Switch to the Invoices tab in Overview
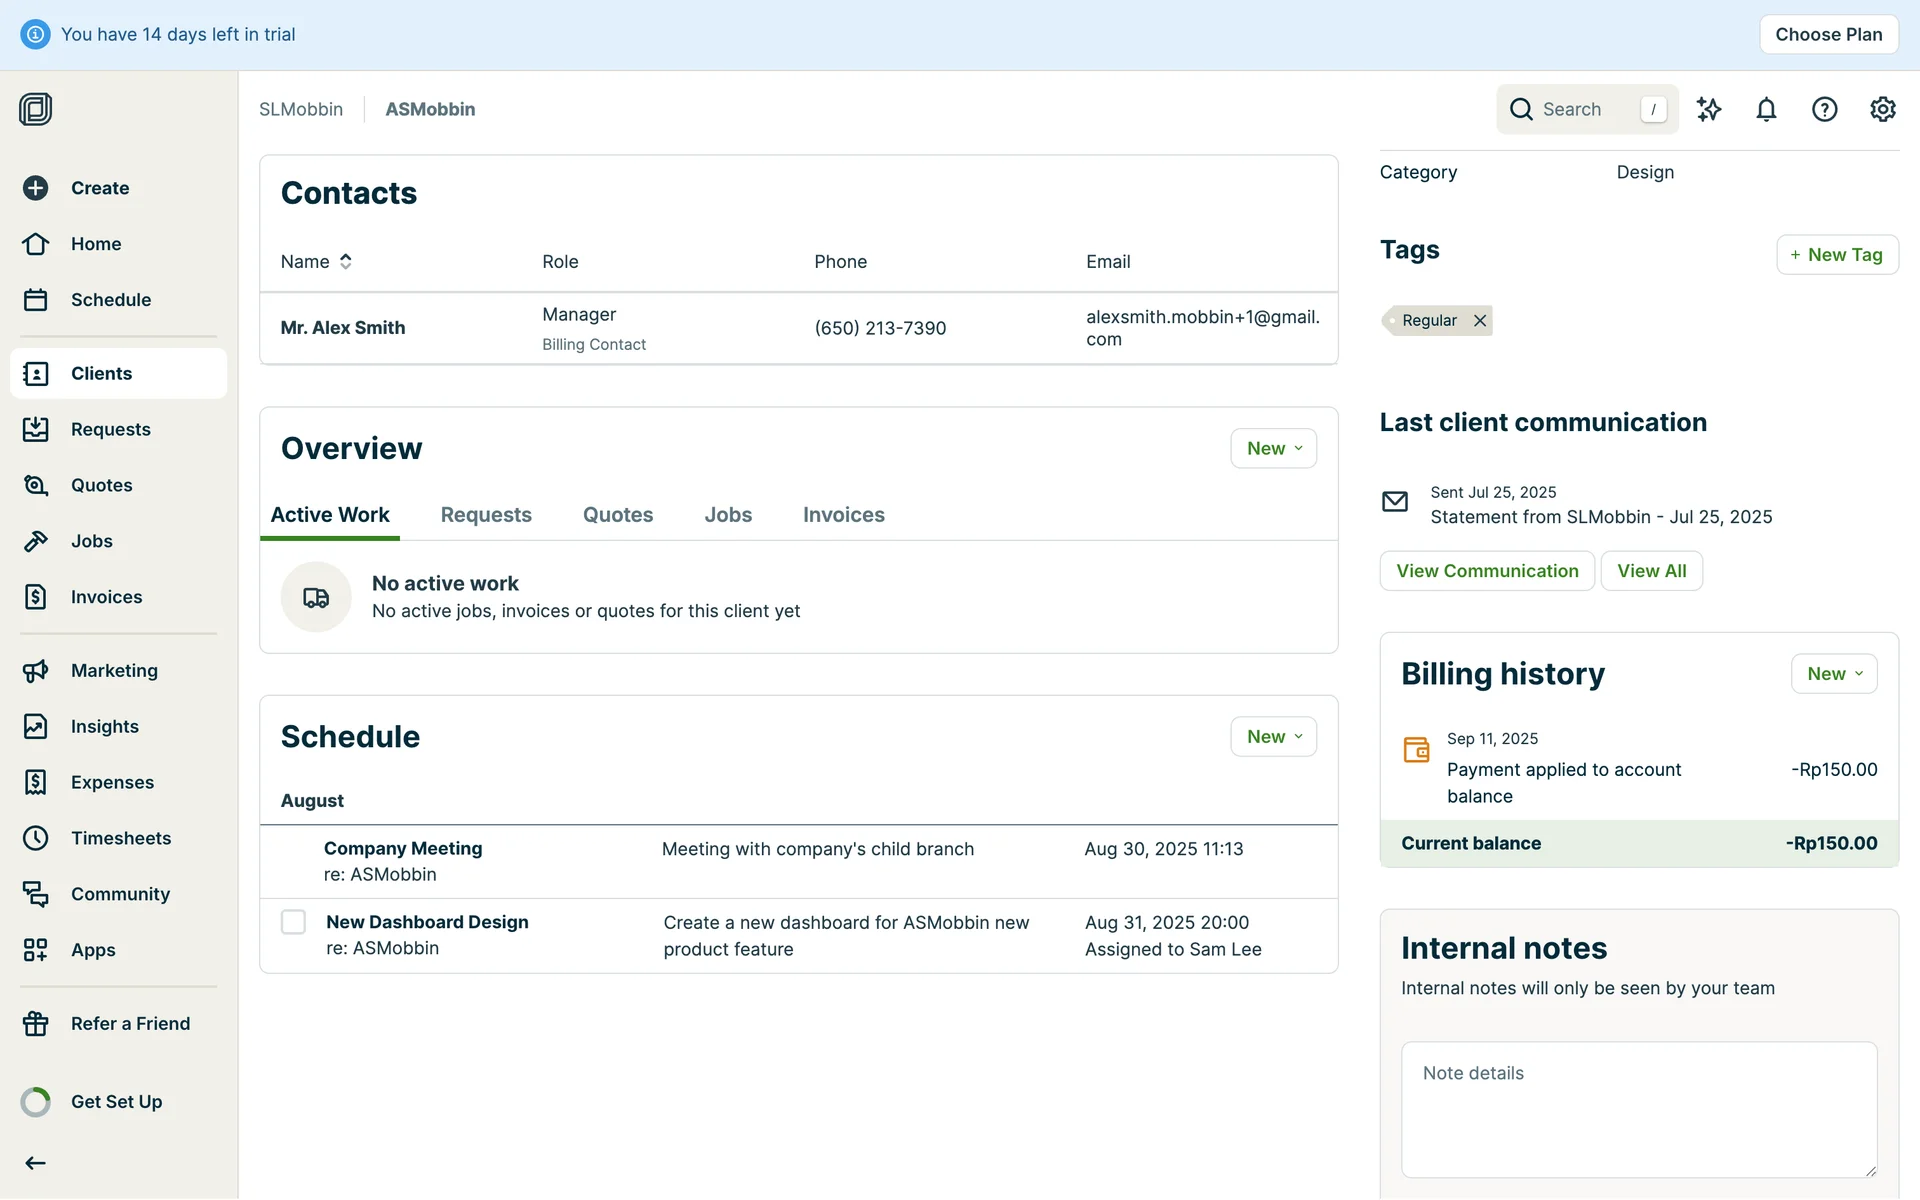Viewport: 1920px width, 1200px height. (843, 515)
